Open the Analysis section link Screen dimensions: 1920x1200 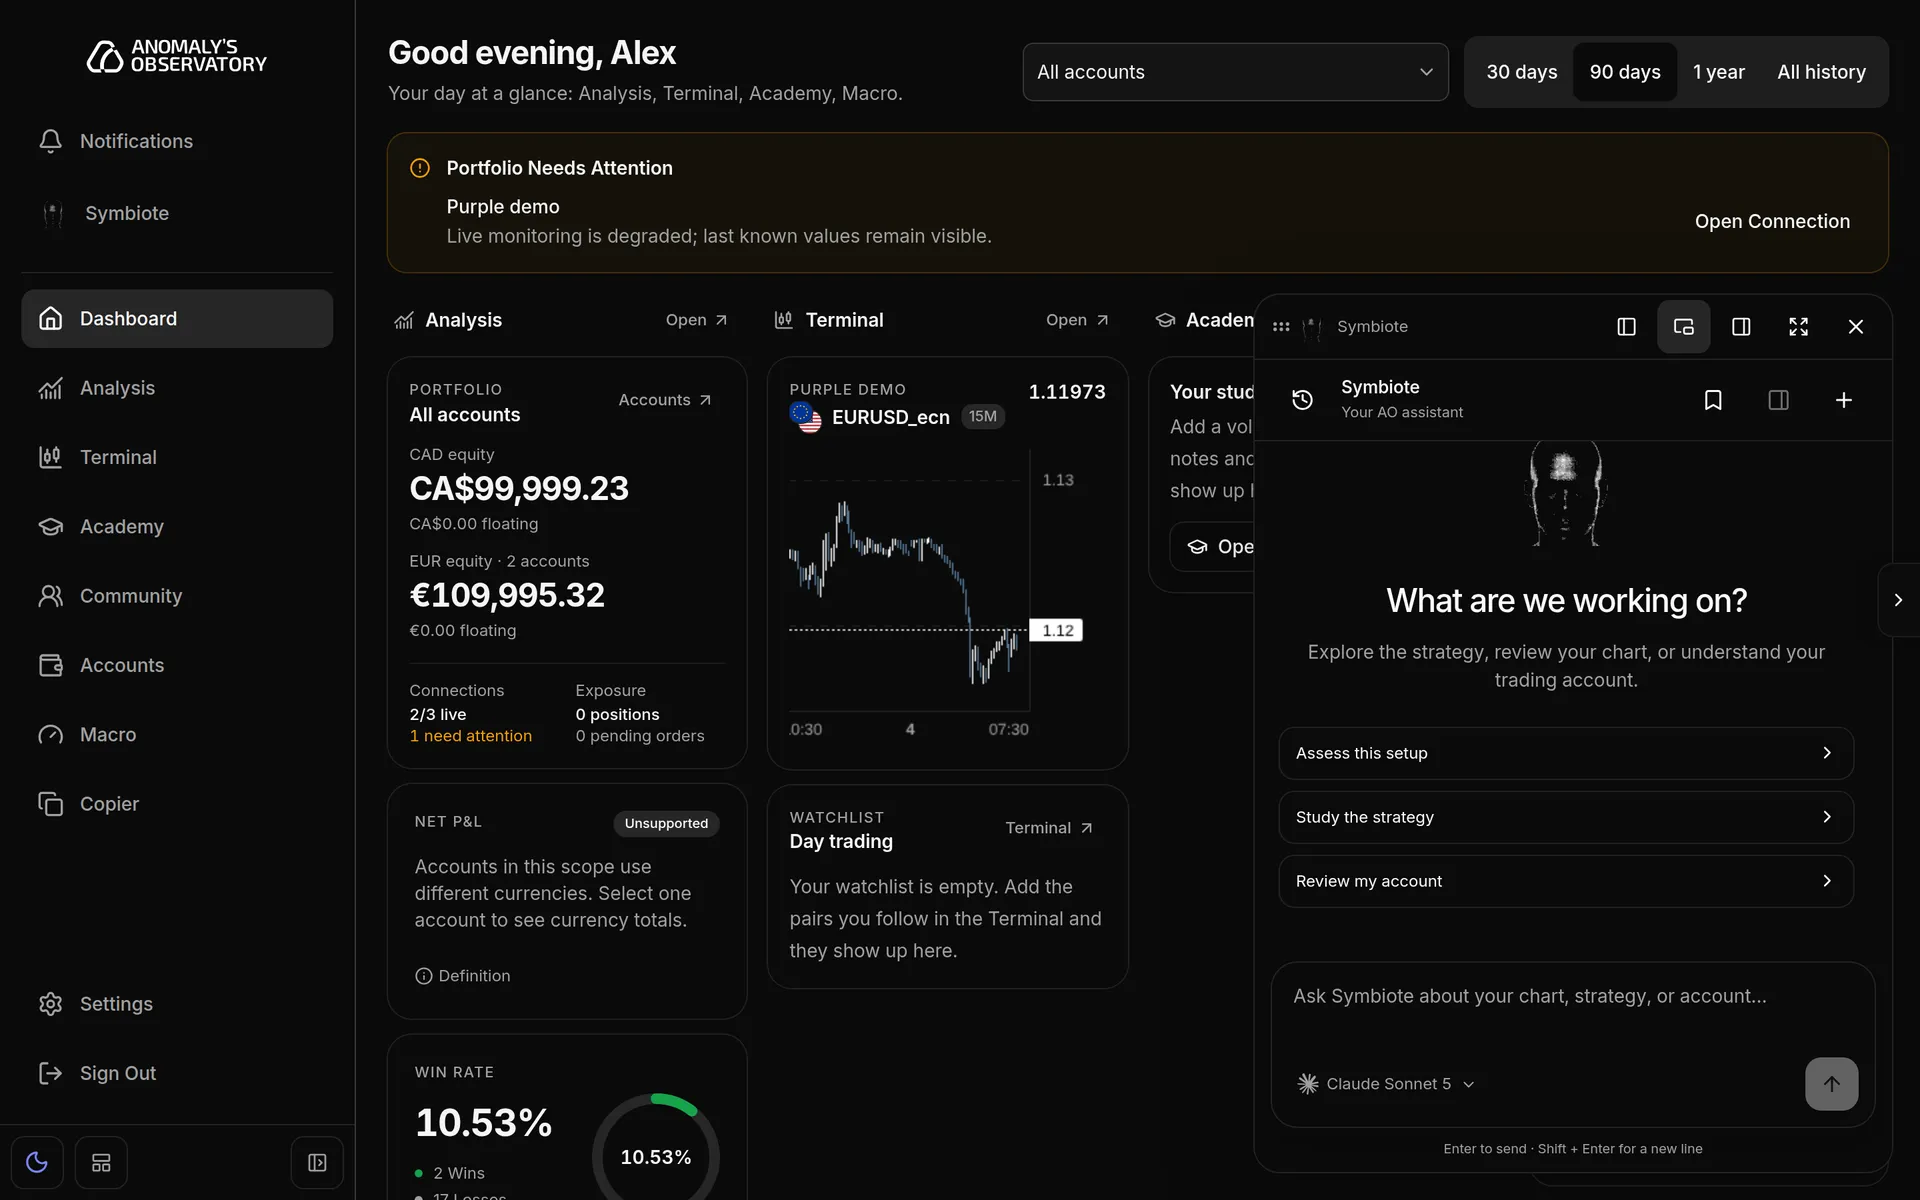(697, 320)
